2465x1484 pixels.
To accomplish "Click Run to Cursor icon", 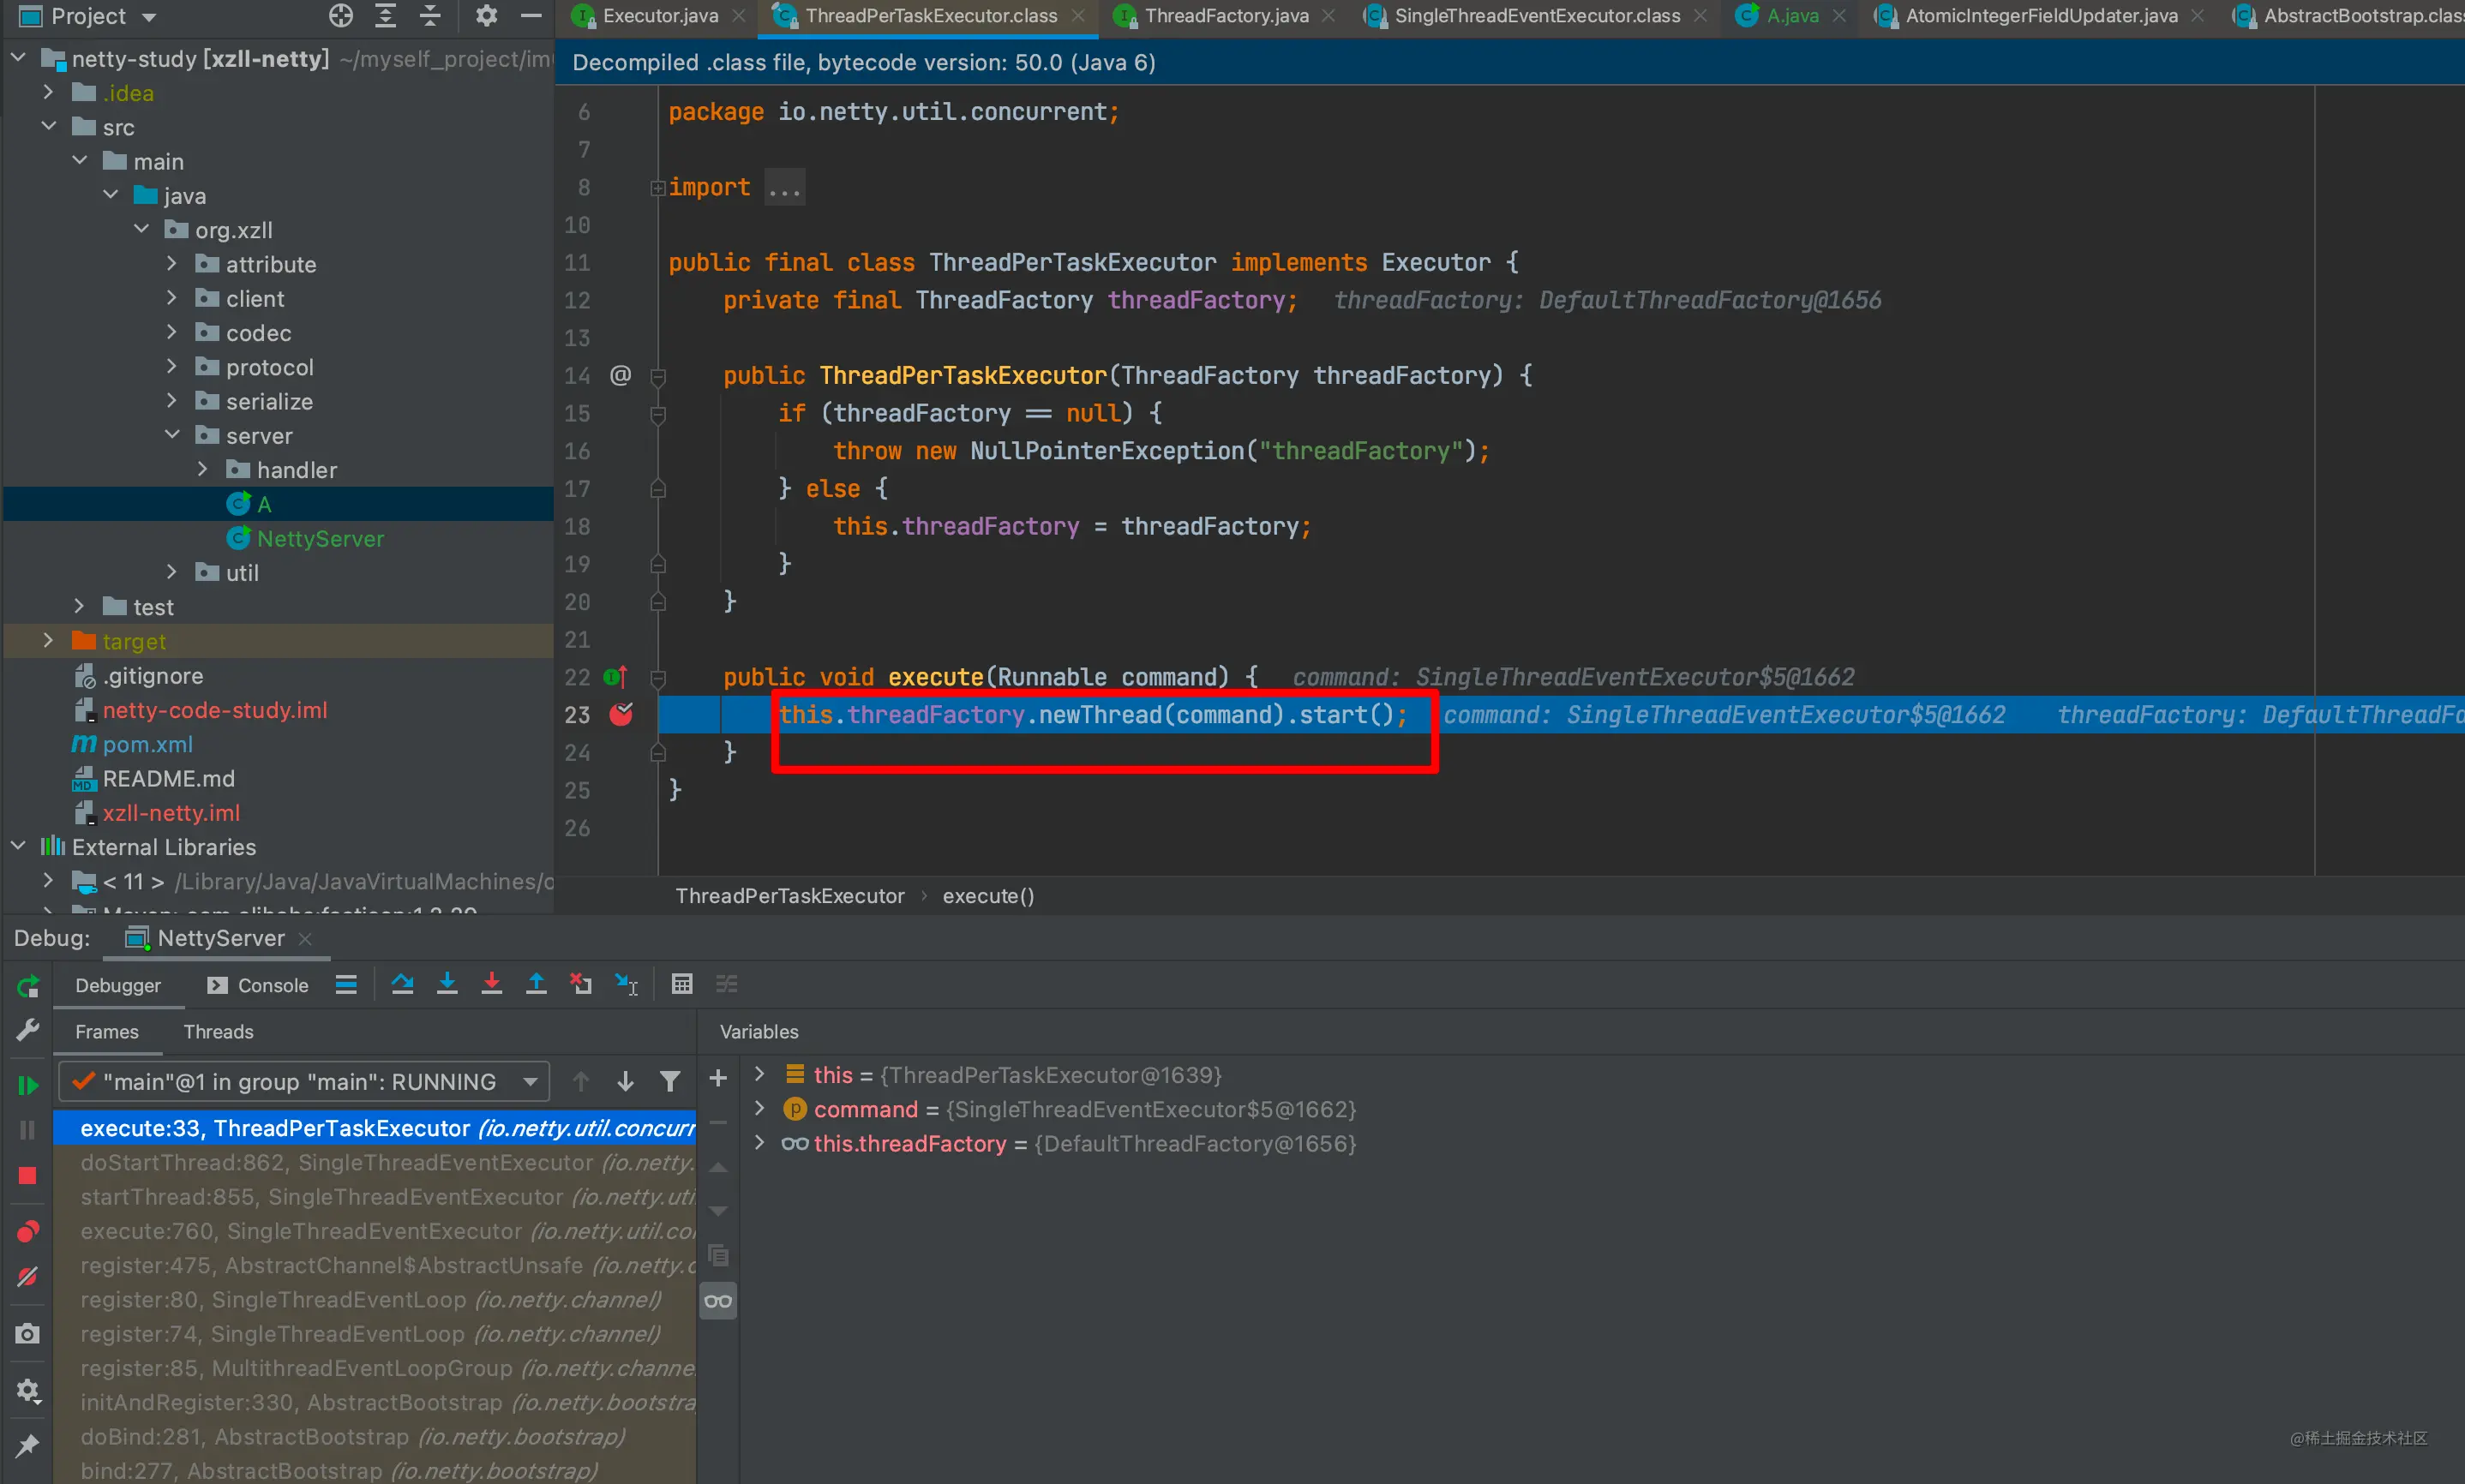I will pos(626,985).
